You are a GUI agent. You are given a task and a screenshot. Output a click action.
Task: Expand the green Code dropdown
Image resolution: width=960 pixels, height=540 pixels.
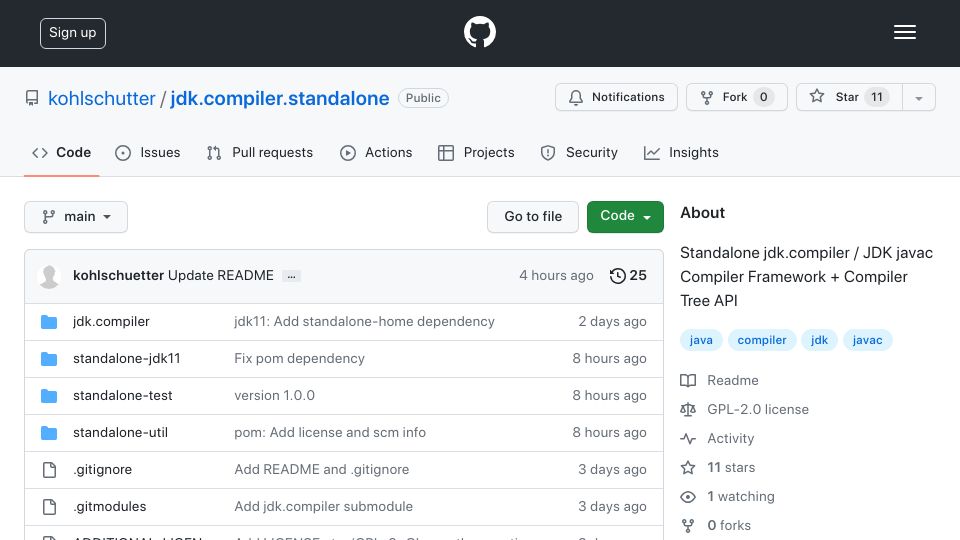pyautogui.click(x=625, y=217)
